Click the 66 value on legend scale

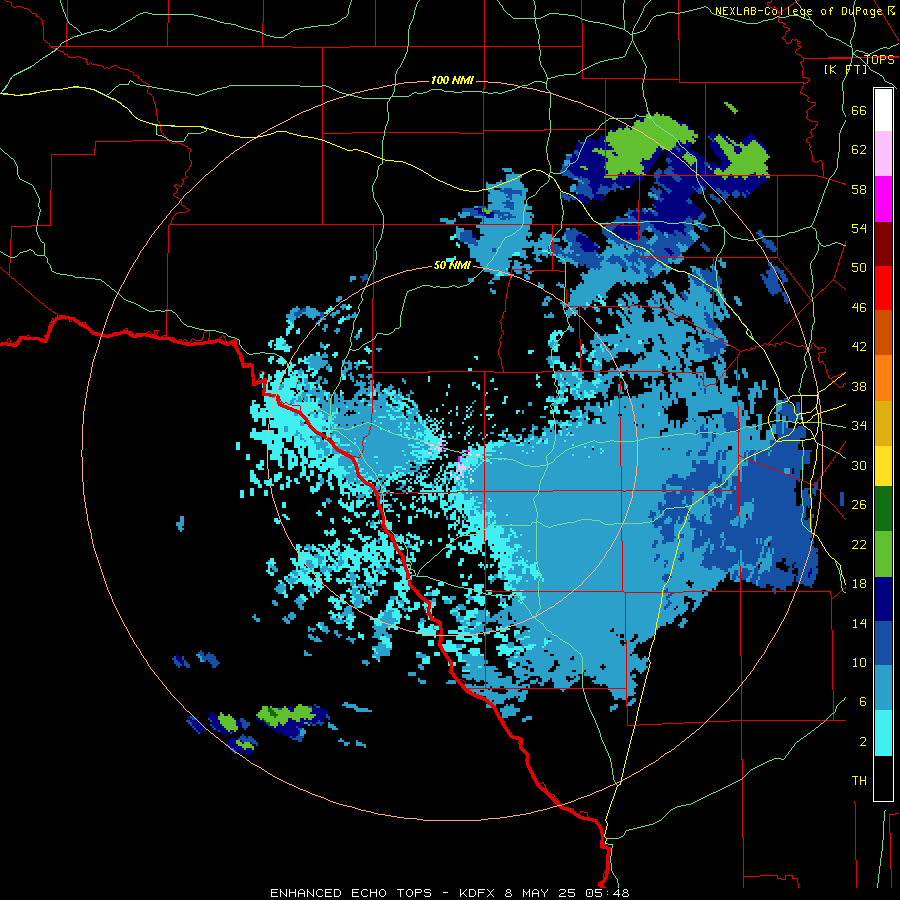tap(859, 110)
